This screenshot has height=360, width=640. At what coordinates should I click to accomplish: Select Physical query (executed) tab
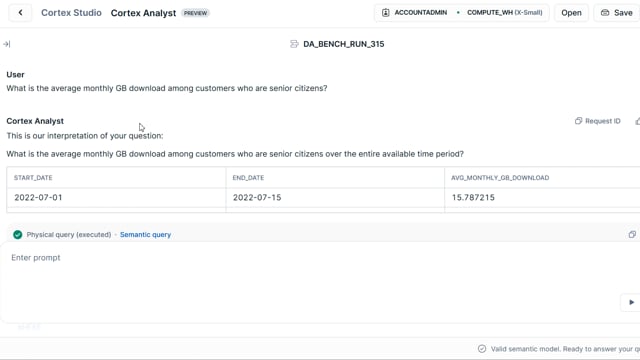(x=69, y=235)
